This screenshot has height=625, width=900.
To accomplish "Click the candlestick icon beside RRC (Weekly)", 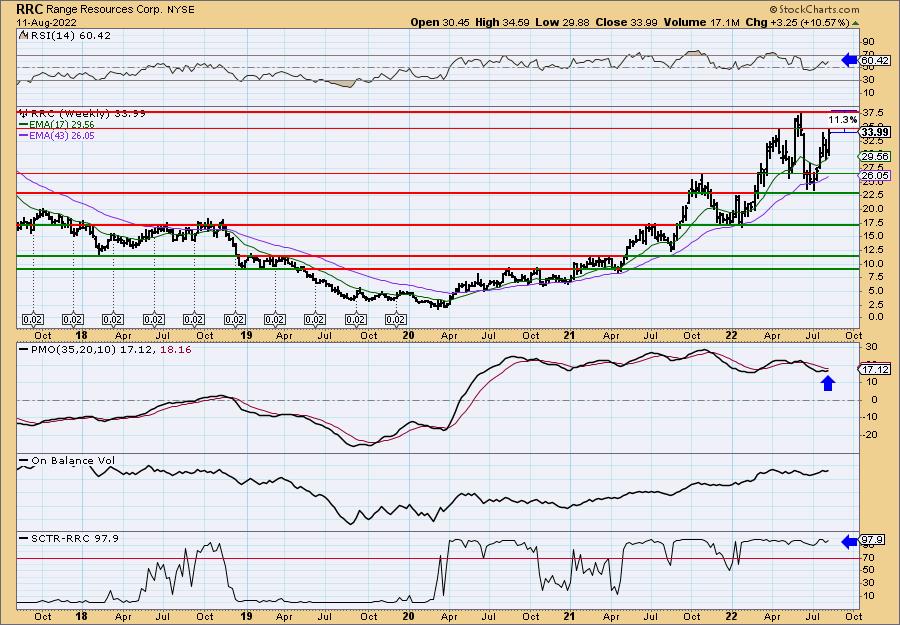I will (24, 113).
